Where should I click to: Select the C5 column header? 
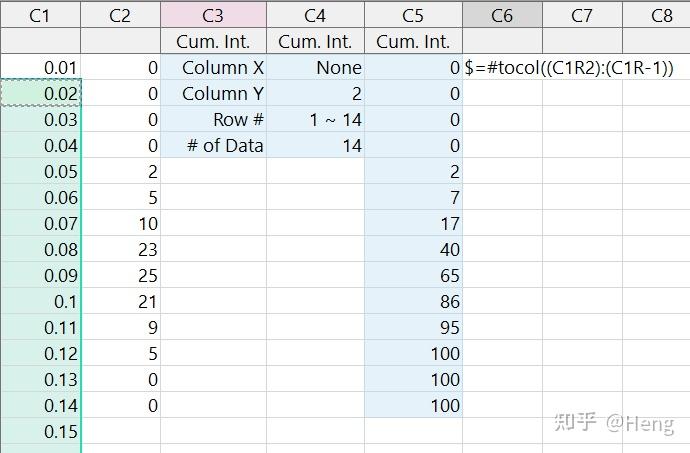(413, 15)
